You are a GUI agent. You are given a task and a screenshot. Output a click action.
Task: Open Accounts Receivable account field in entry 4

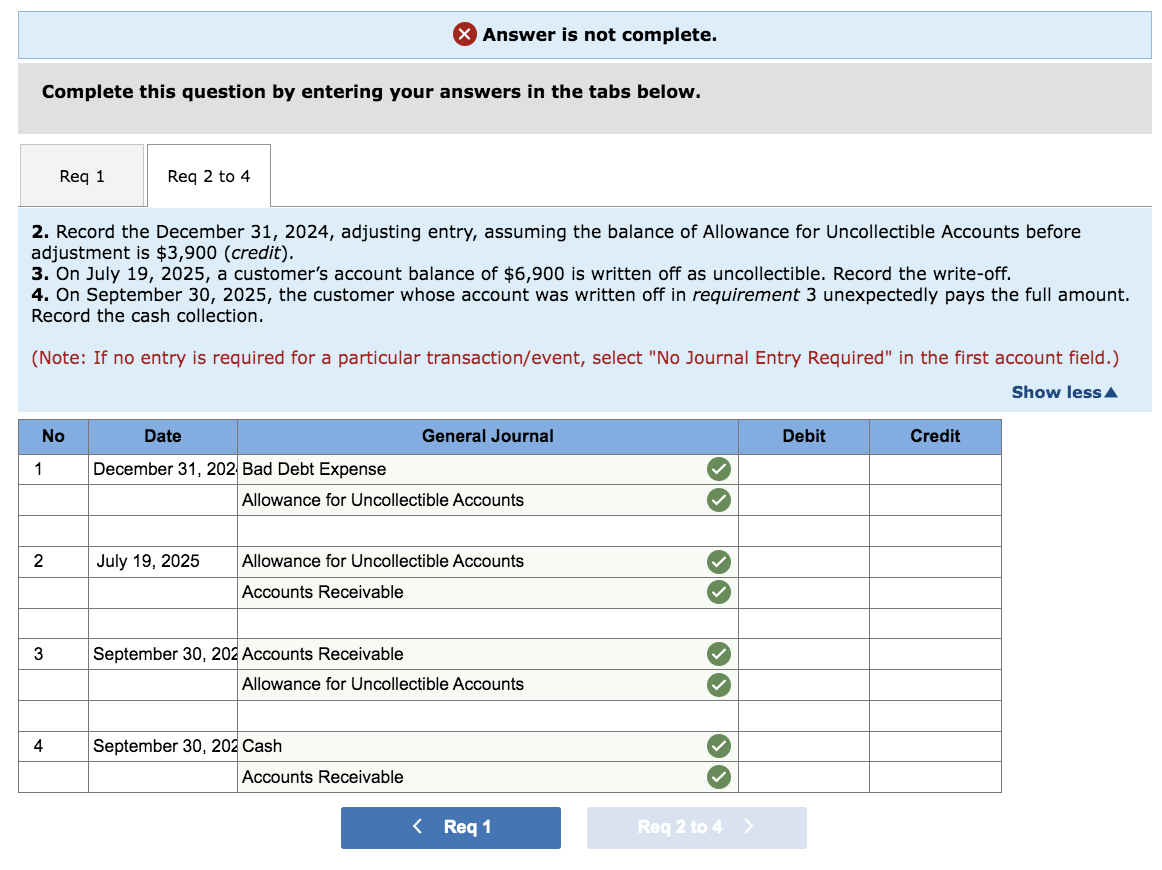click(x=488, y=777)
